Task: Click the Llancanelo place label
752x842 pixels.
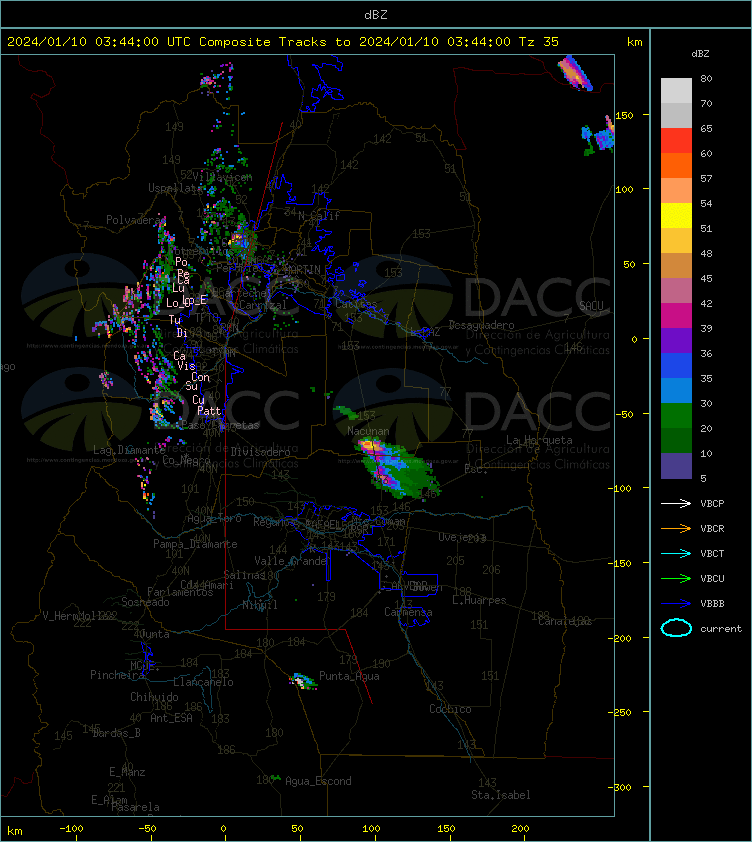Action: point(203,683)
